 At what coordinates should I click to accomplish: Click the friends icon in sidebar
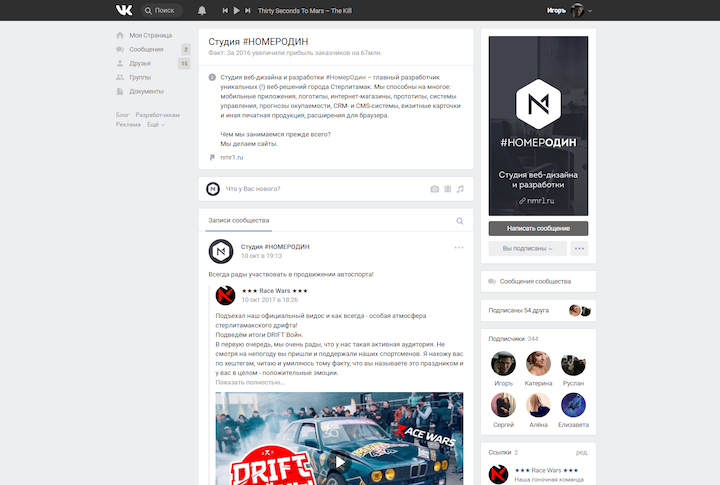tap(120, 63)
